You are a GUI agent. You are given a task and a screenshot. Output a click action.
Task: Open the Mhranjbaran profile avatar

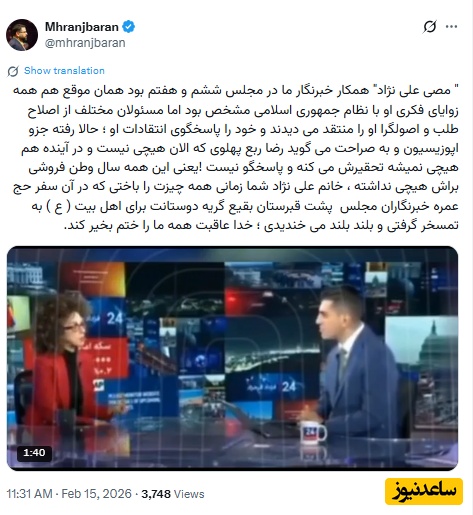click(22, 35)
